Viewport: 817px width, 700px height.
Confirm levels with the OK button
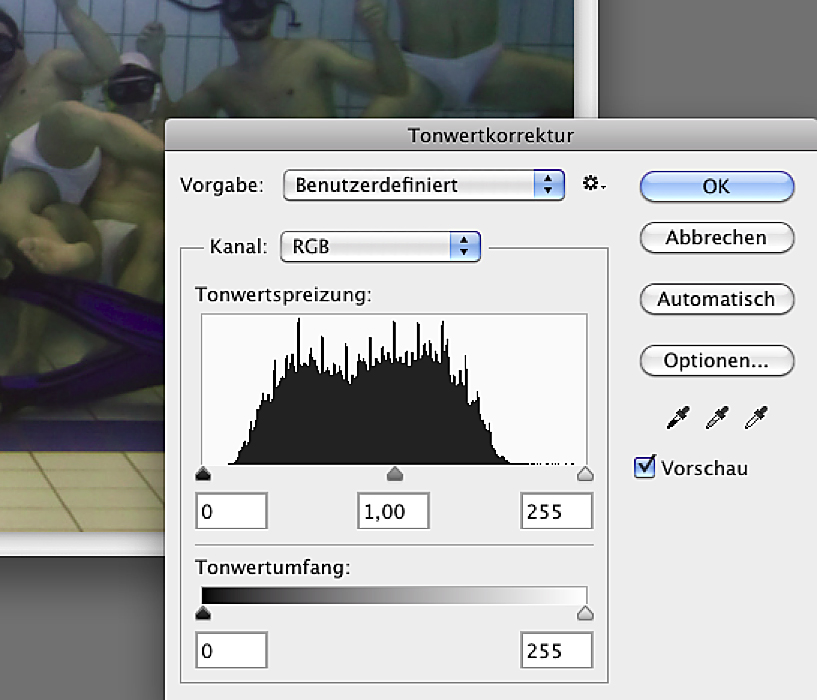pos(717,186)
